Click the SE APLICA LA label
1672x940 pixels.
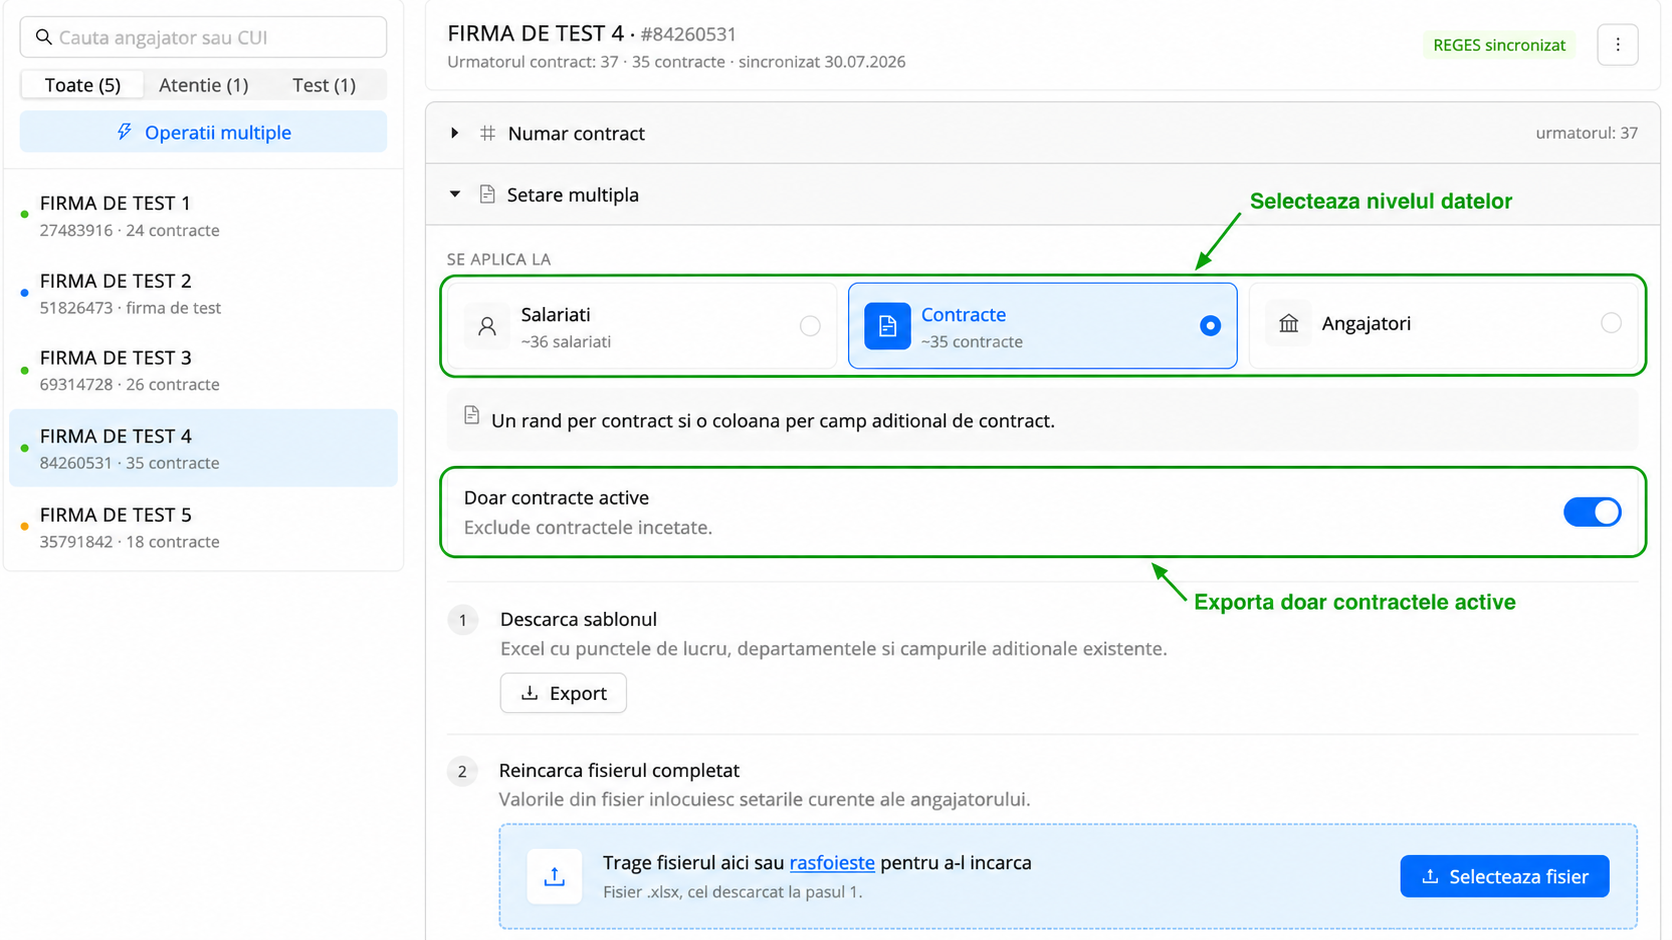tap(498, 259)
